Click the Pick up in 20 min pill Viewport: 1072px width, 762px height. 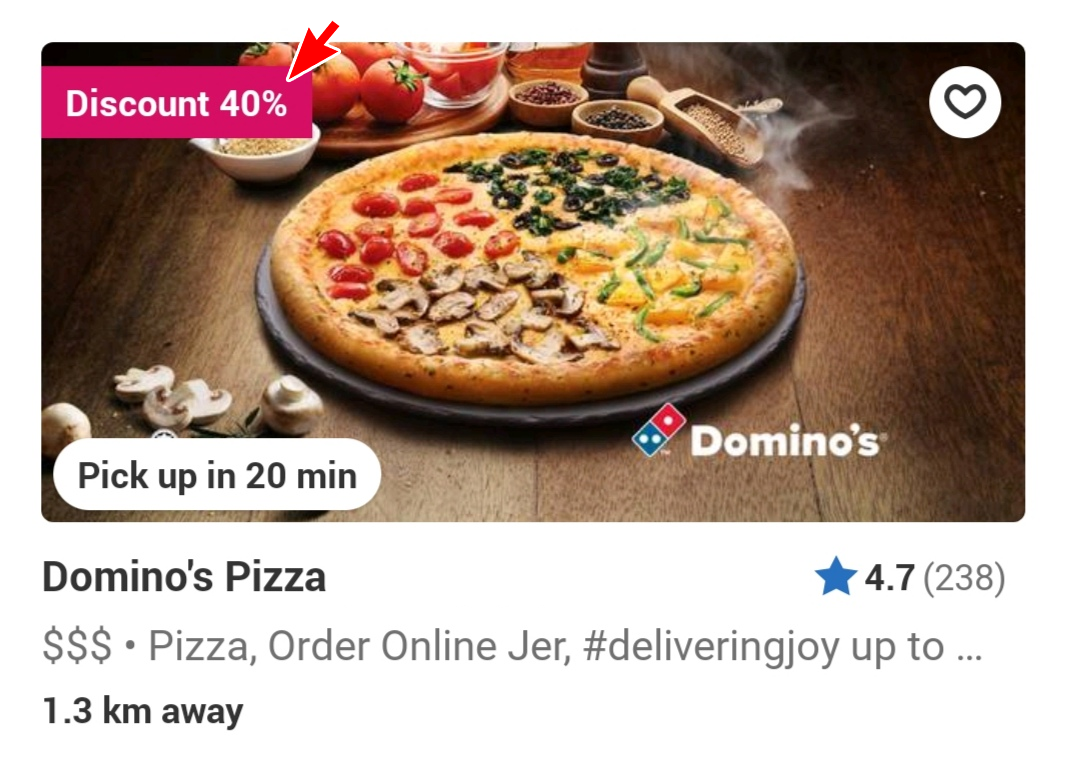[x=217, y=475]
